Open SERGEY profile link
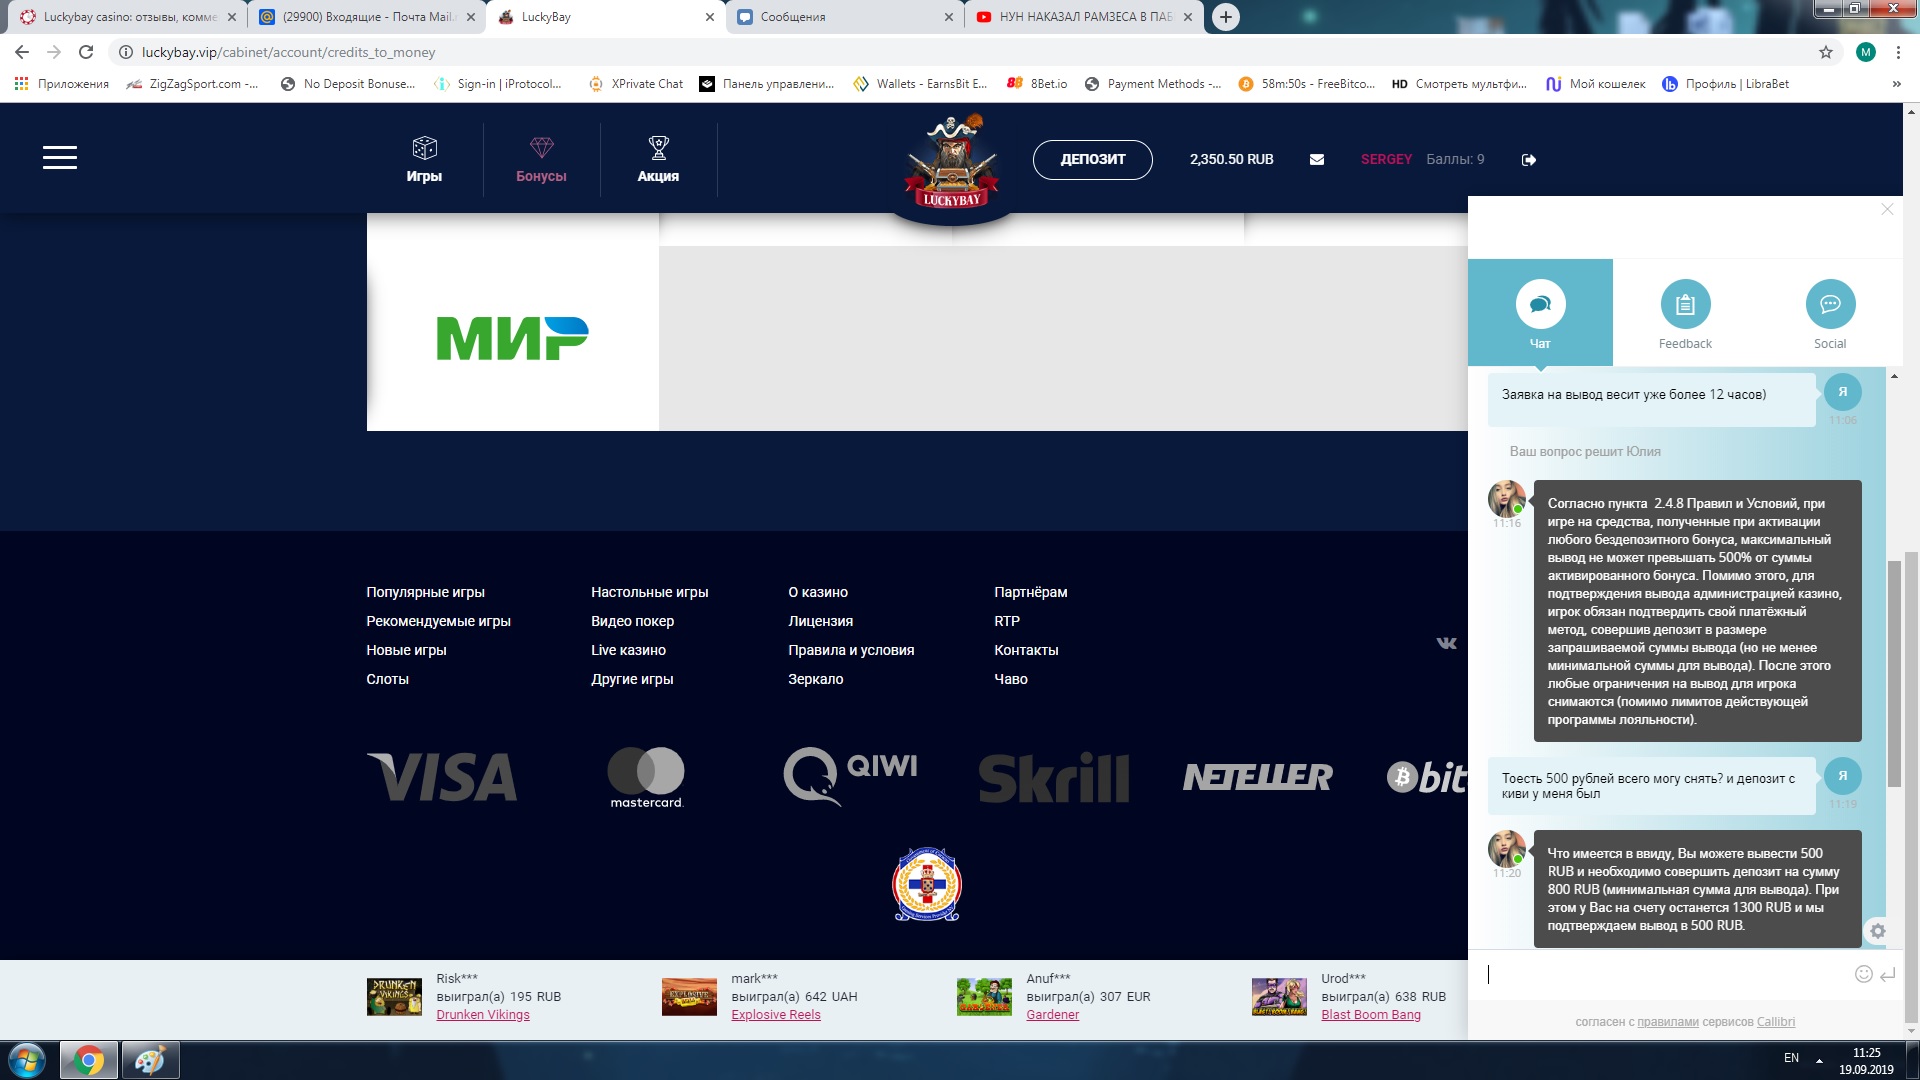This screenshot has width=1920, height=1080. pyautogui.click(x=1386, y=159)
